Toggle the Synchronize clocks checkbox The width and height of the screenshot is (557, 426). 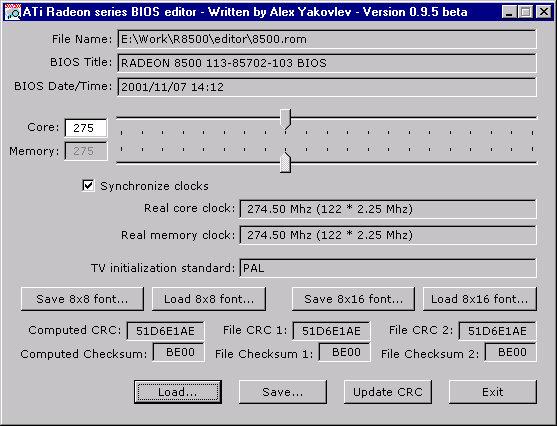coord(88,185)
